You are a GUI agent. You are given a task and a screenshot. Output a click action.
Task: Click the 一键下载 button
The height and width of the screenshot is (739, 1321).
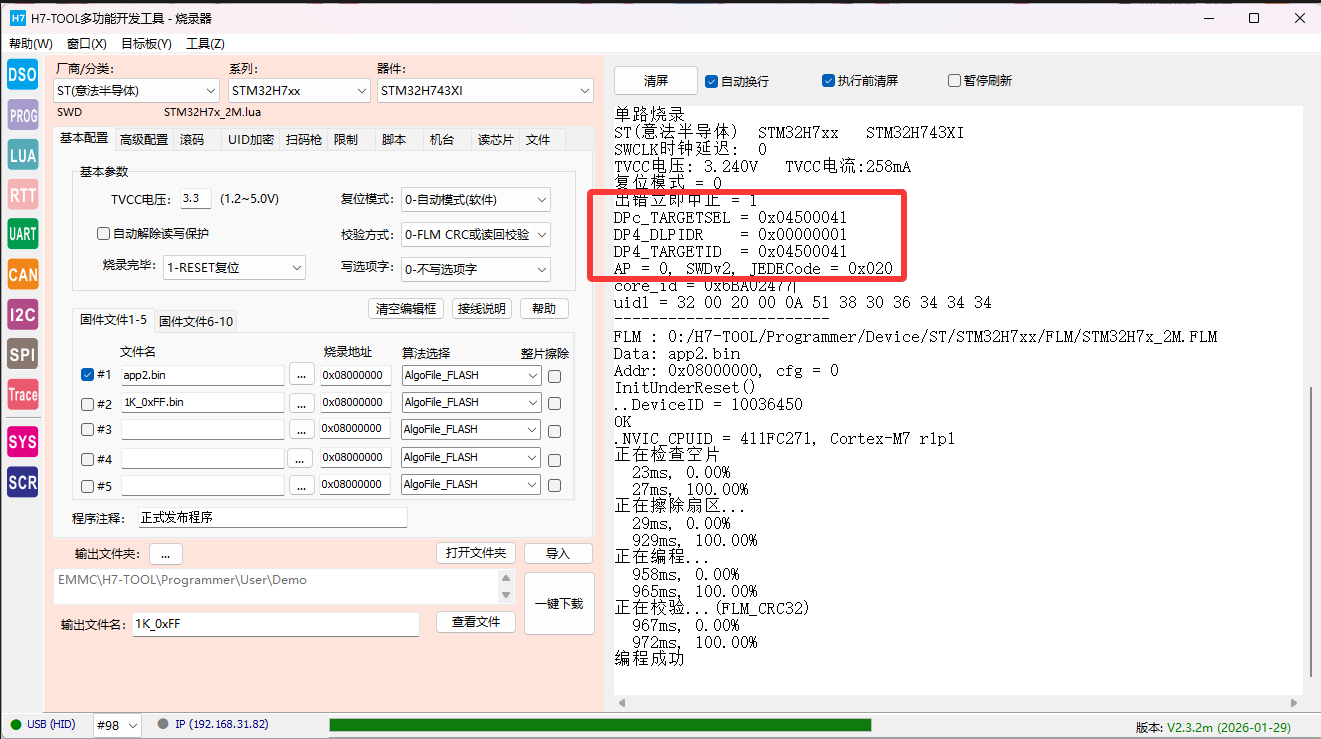pos(559,603)
